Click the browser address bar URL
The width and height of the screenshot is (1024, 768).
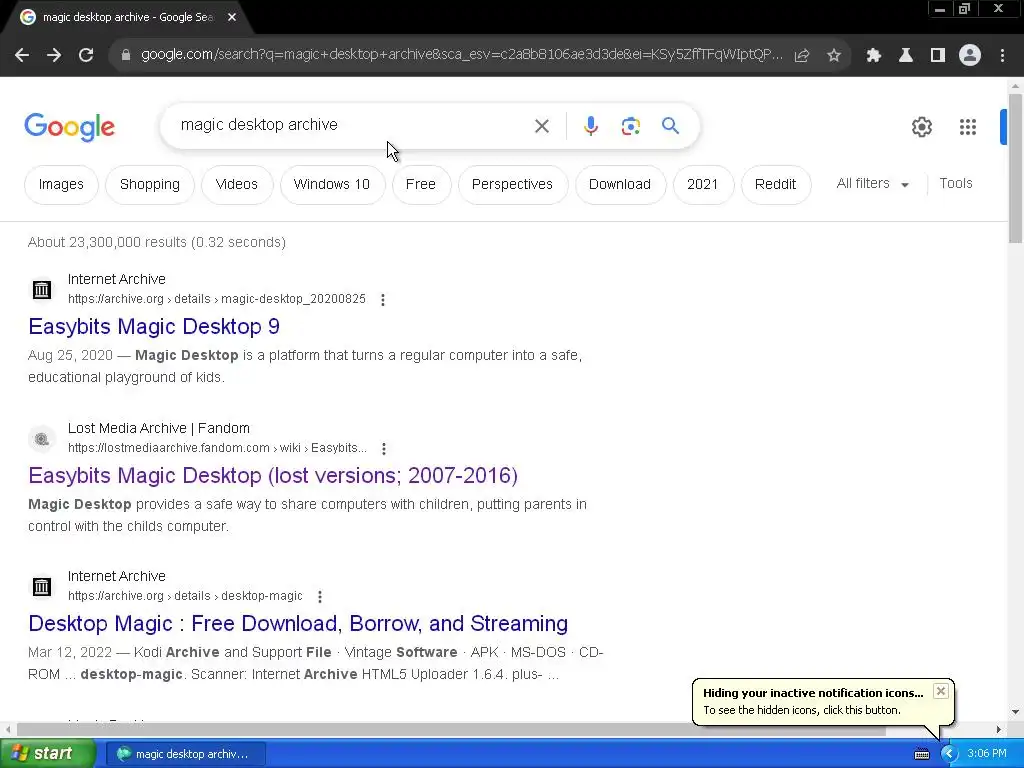tap(461, 55)
